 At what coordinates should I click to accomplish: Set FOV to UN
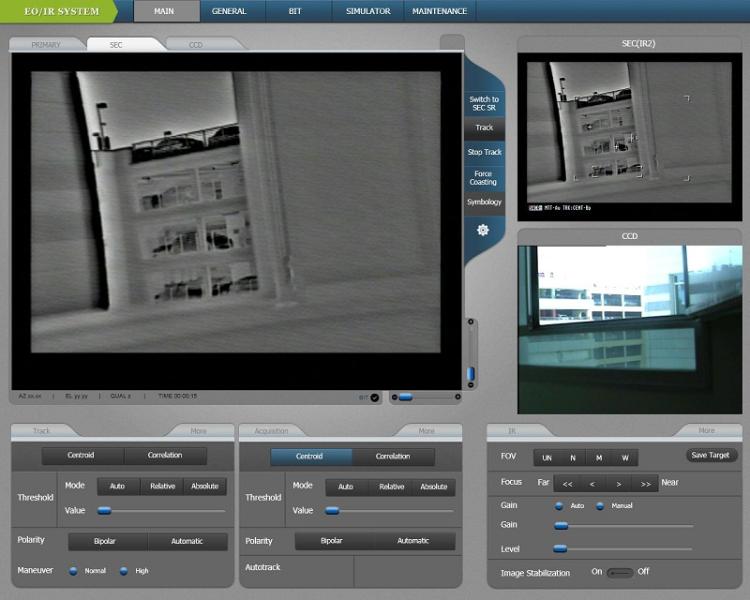click(x=547, y=458)
